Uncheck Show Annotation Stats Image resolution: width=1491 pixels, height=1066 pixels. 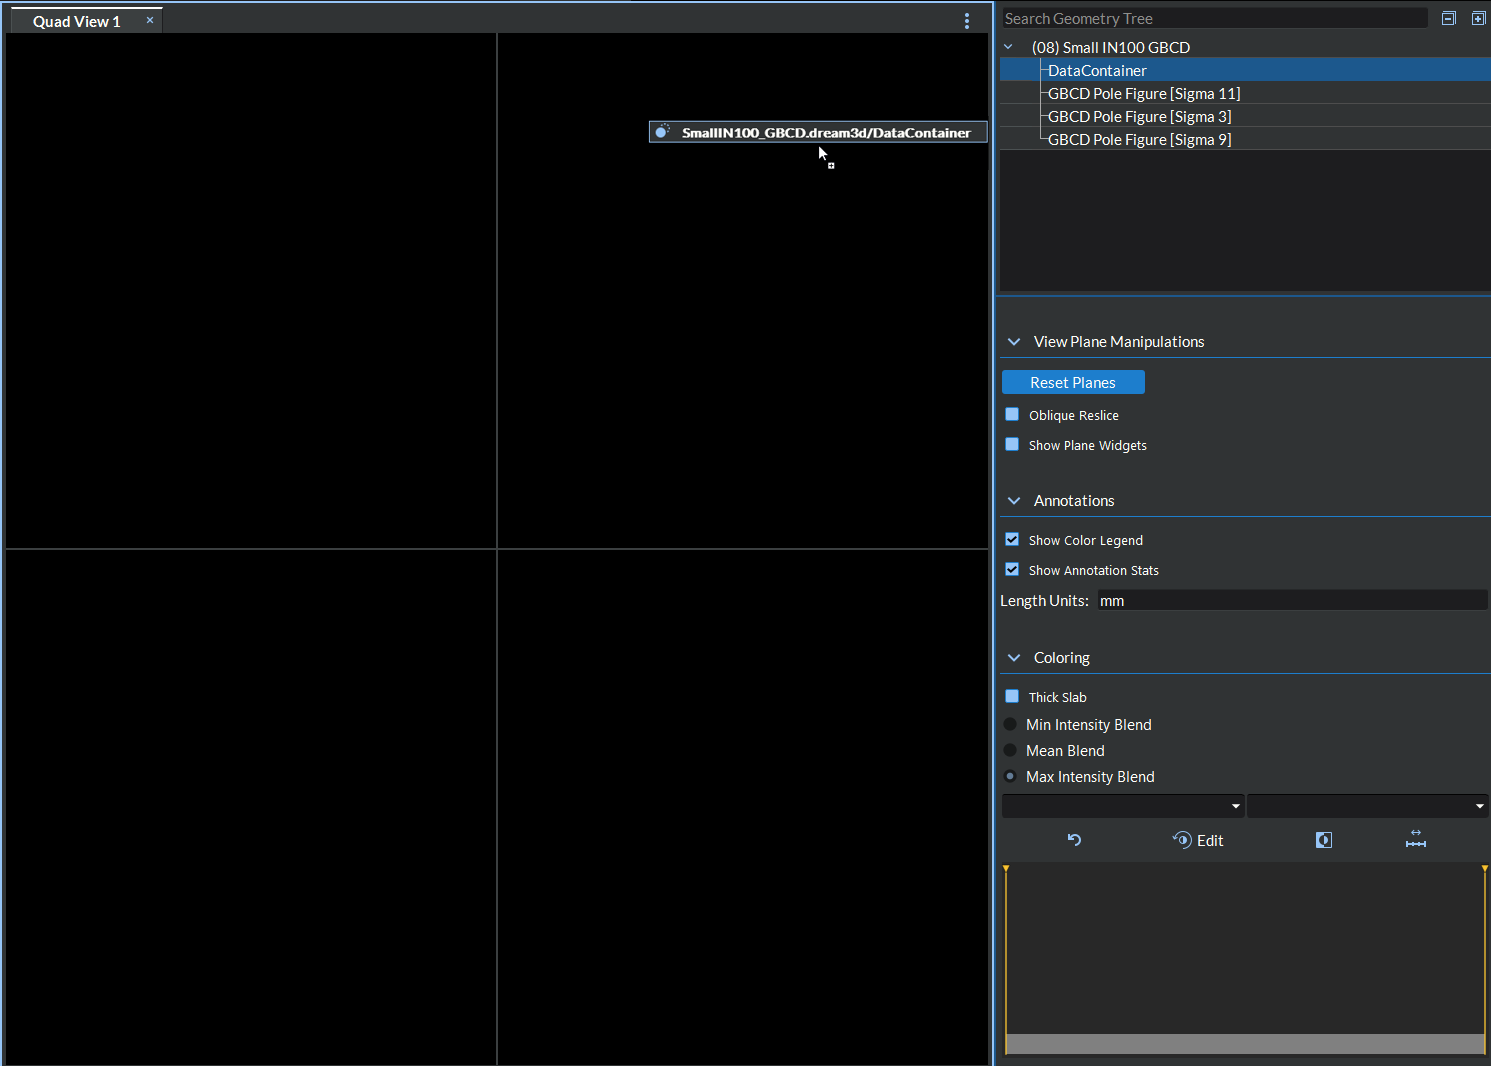[1012, 569]
